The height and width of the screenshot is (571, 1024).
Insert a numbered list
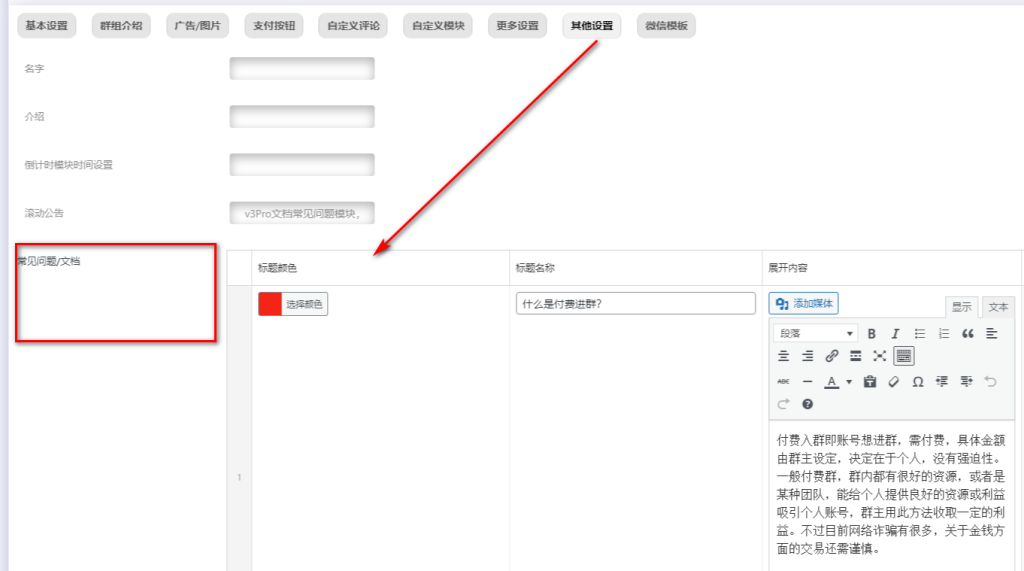click(x=944, y=334)
